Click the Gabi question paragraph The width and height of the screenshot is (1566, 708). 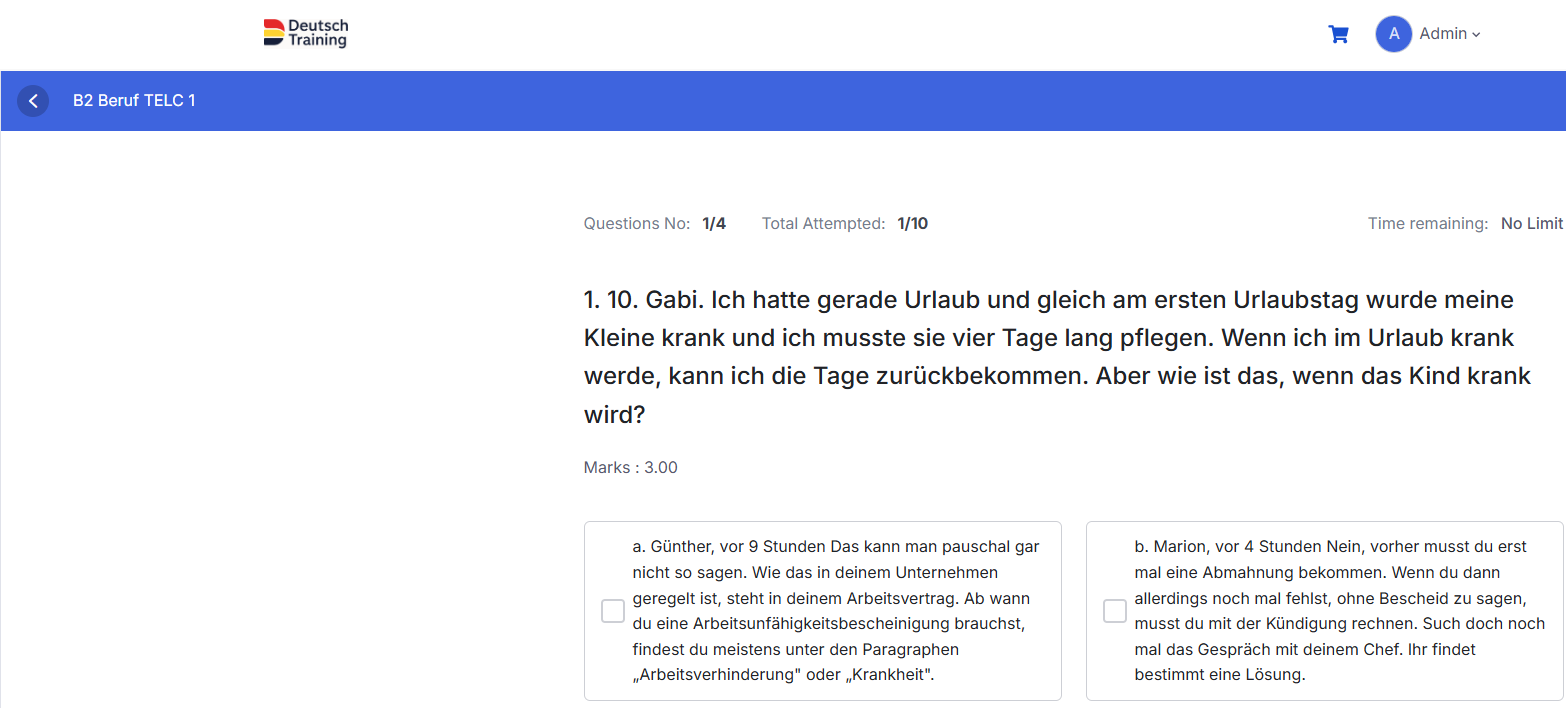[1058, 357]
